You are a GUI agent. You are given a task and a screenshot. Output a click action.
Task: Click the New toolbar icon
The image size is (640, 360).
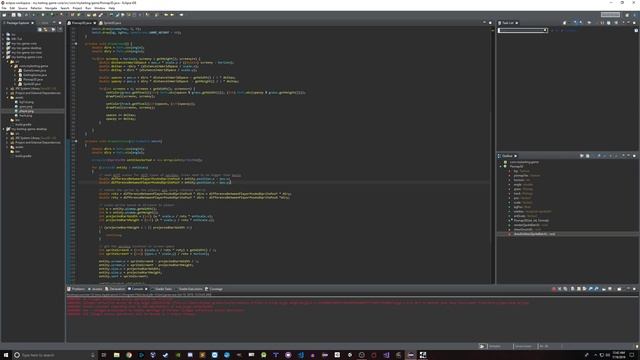coord(4,15)
